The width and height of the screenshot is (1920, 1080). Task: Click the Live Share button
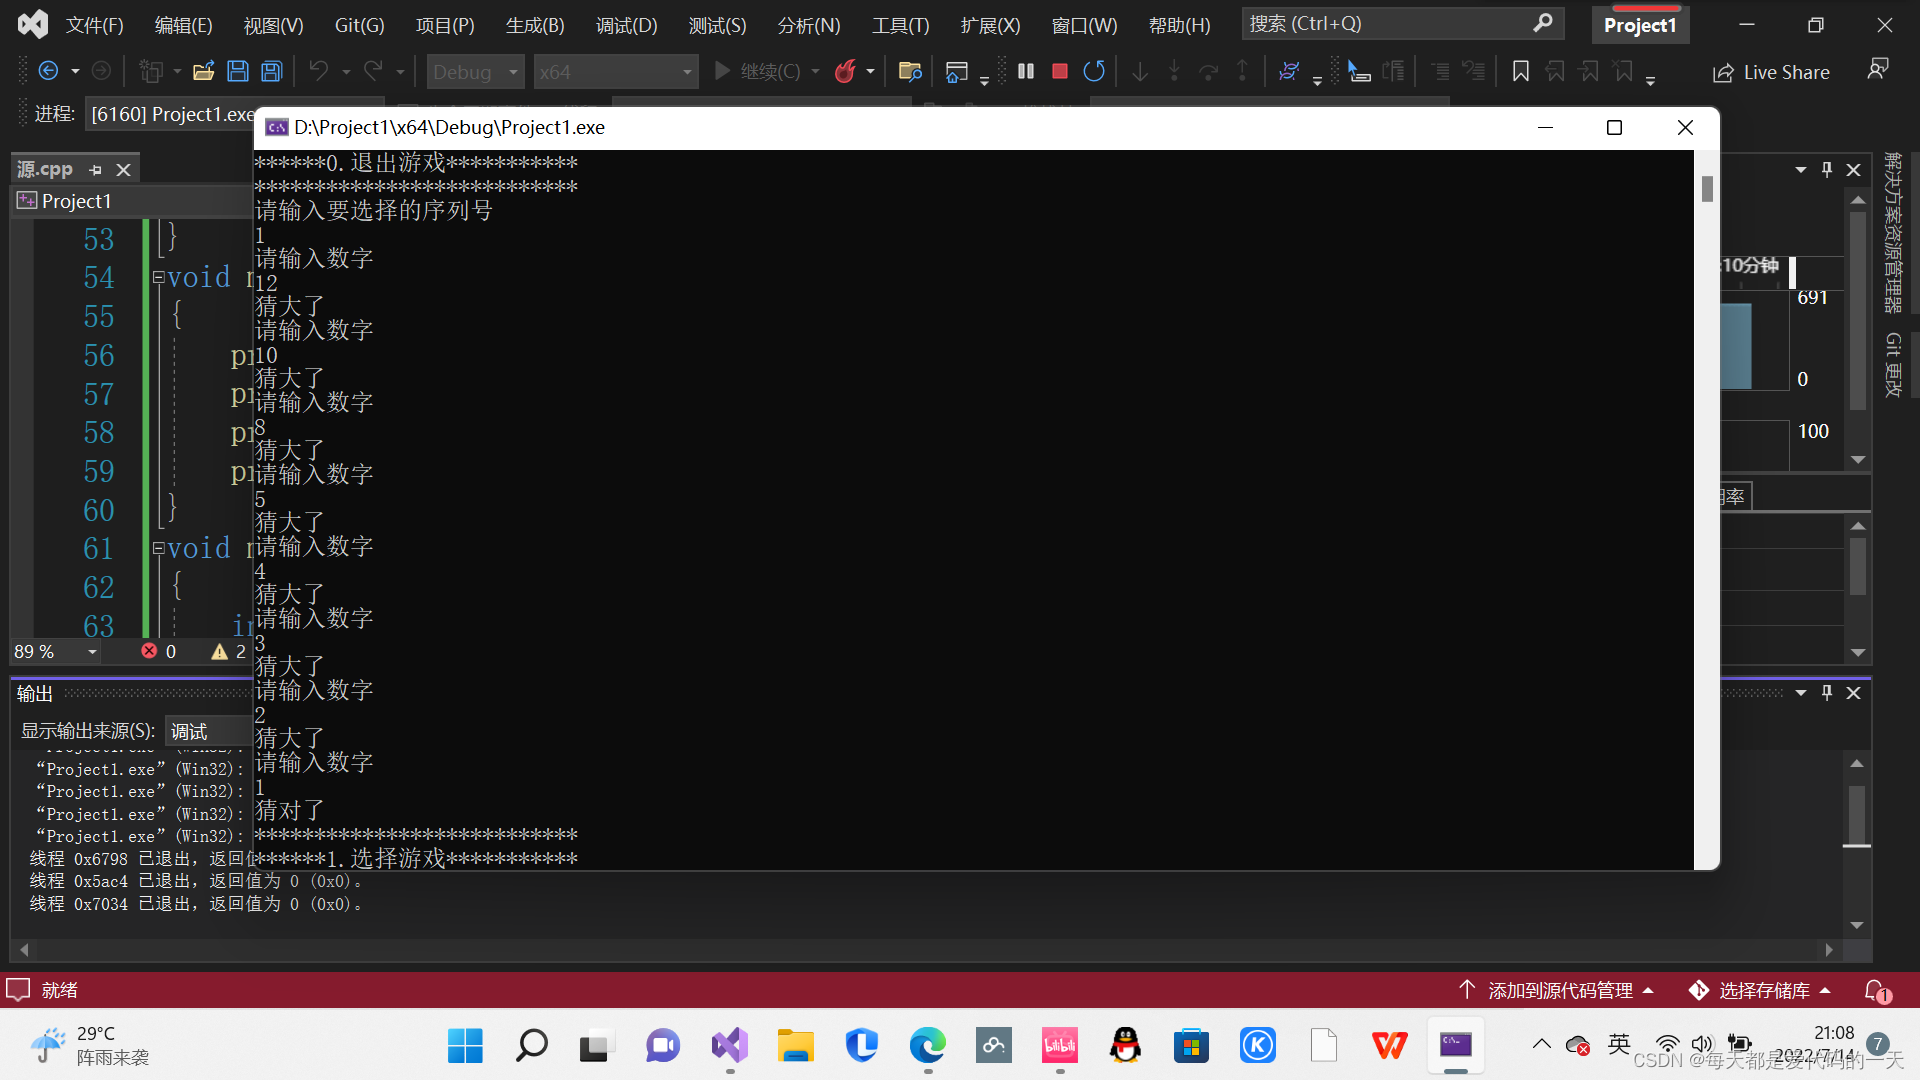pyautogui.click(x=1772, y=72)
